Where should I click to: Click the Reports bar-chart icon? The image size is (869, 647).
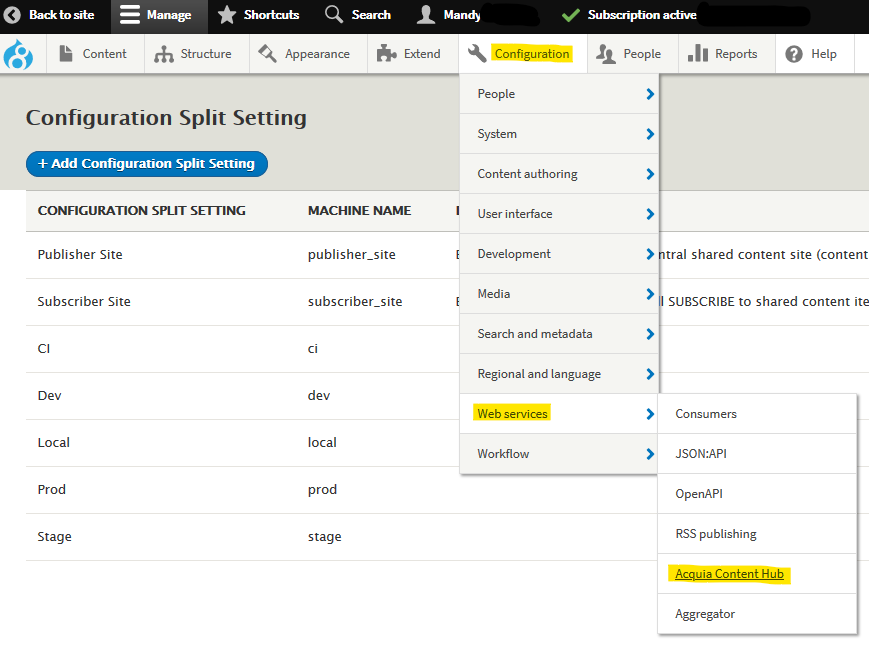point(698,53)
